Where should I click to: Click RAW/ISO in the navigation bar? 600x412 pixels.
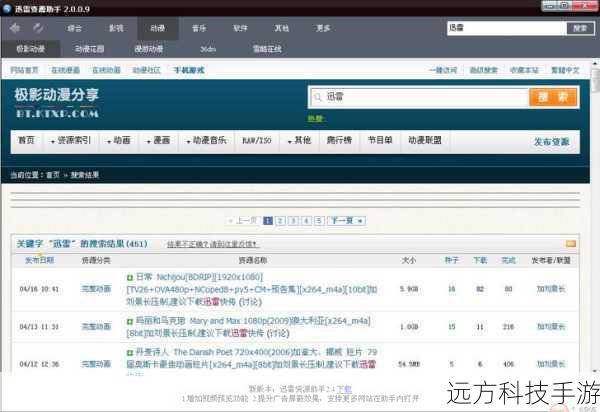(x=257, y=140)
